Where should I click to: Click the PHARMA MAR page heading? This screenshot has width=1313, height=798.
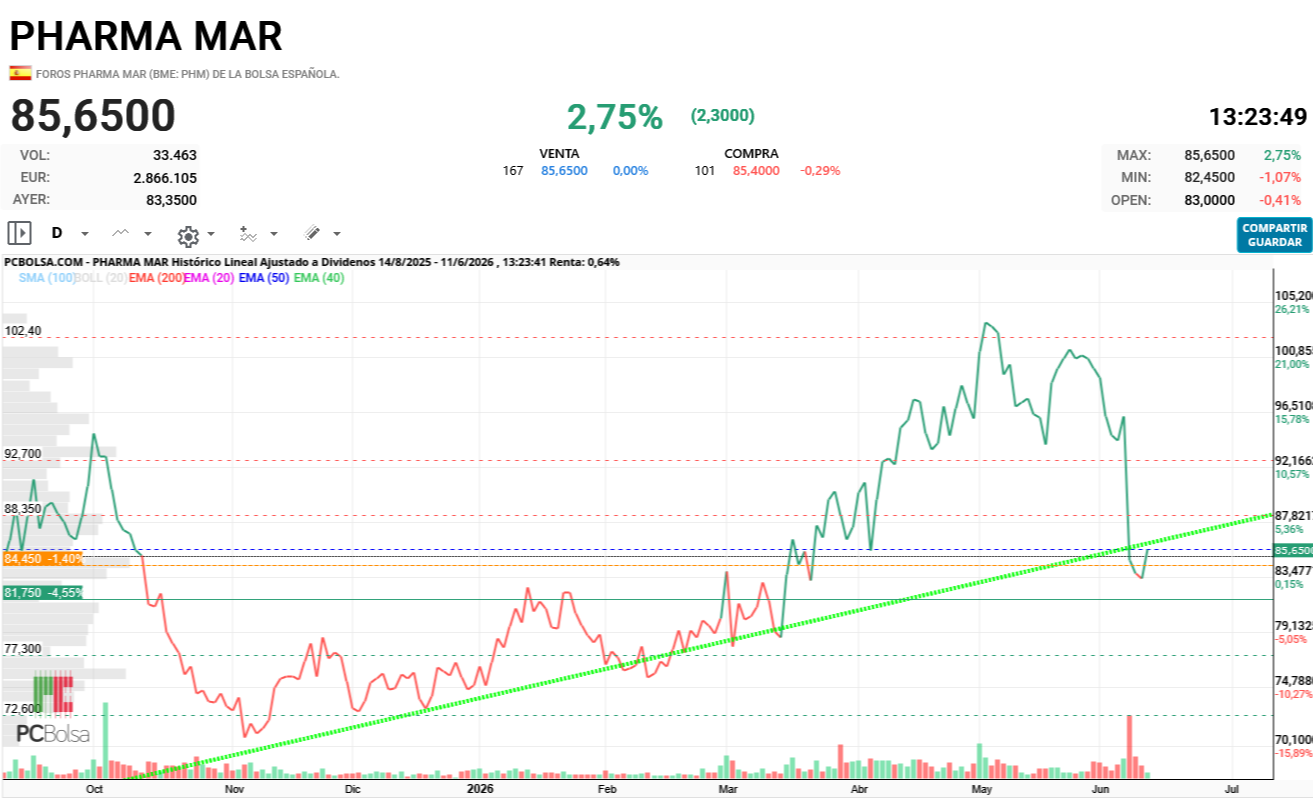tap(146, 36)
